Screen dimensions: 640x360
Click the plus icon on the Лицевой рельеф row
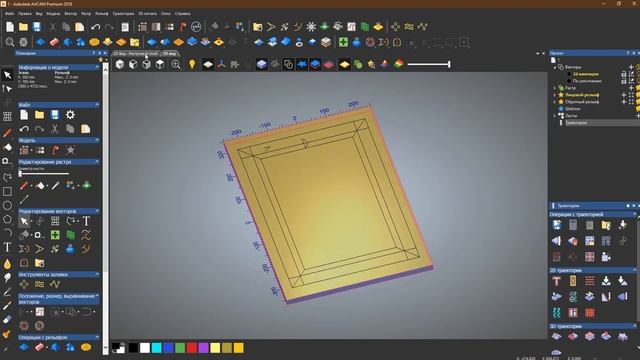tap(624, 95)
